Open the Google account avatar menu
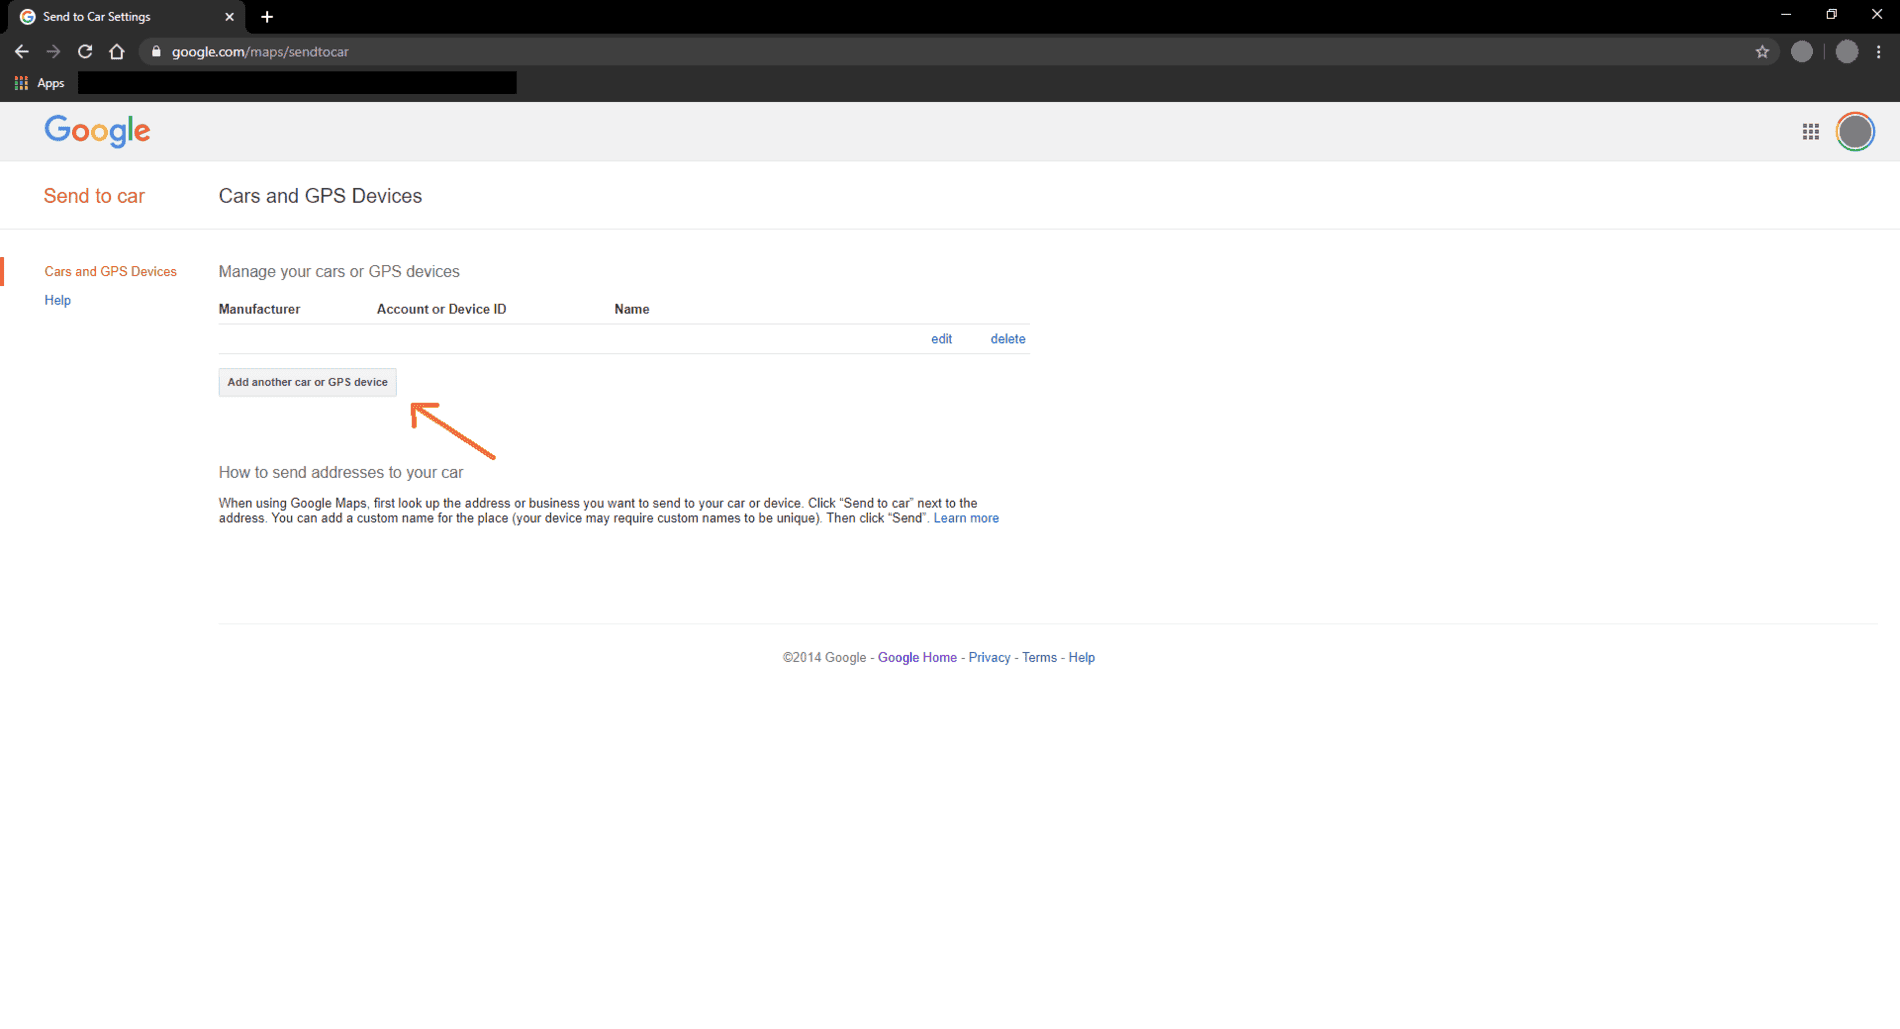The width and height of the screenshot is (1900, 1029). (x=1855, y=132)
